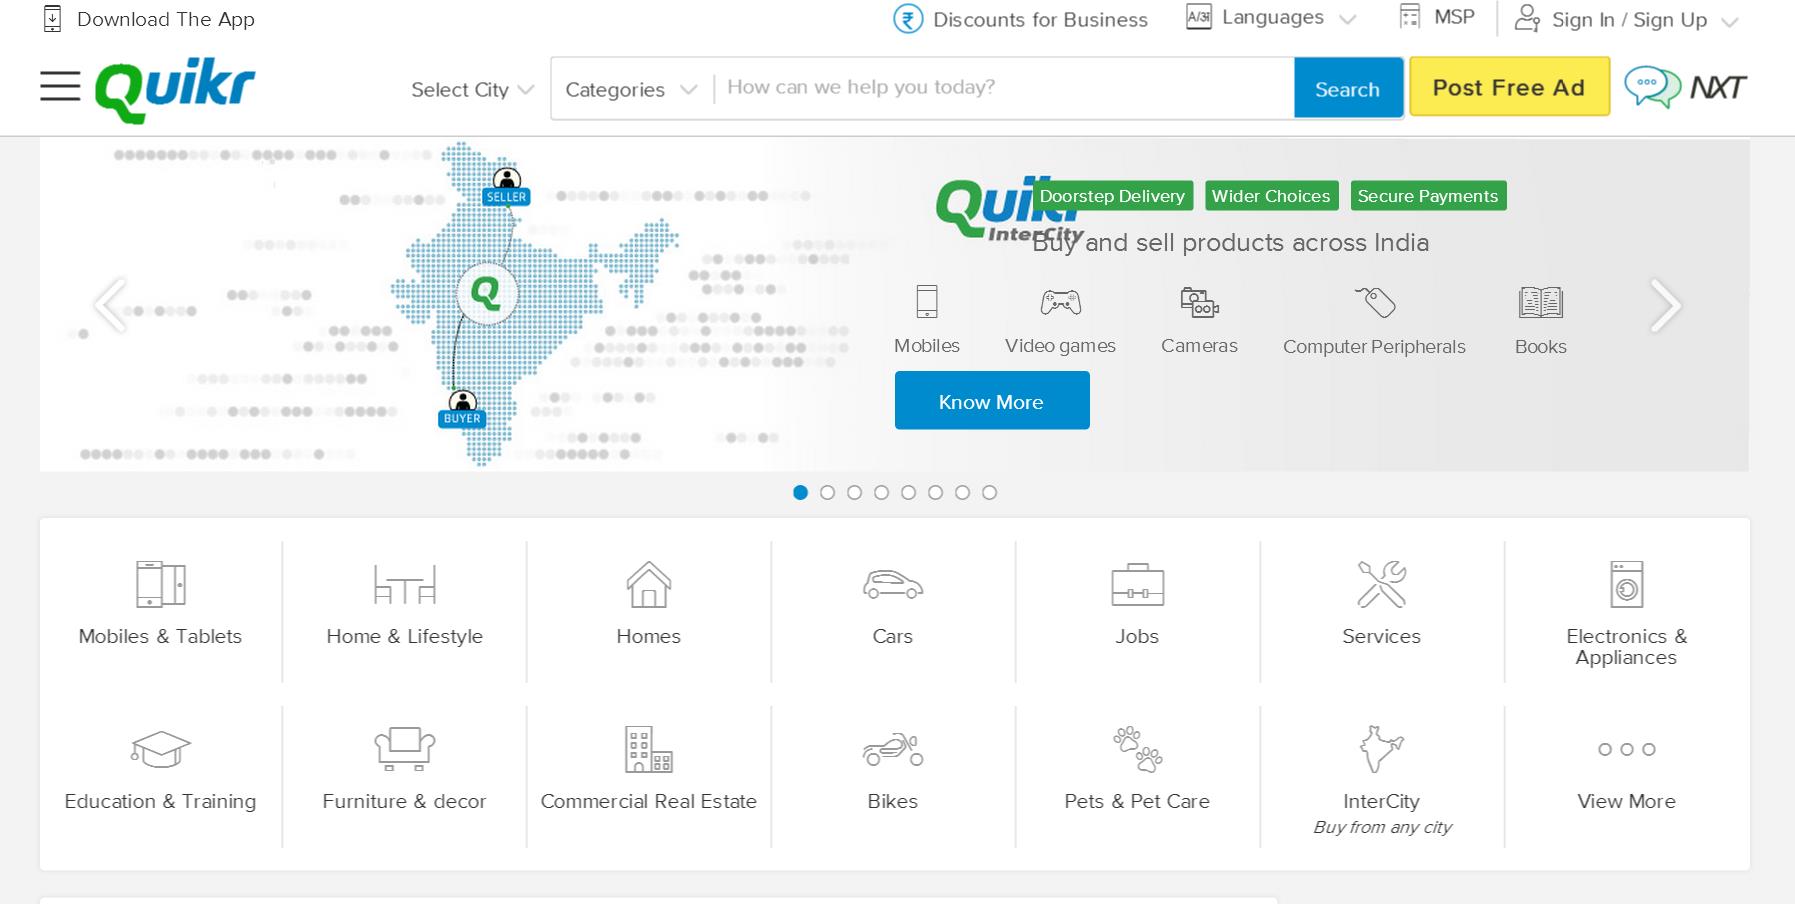Viewport: 1795px width, 904px height.
Task: Expand the Languages dropdown
Action: (1272, 18)
